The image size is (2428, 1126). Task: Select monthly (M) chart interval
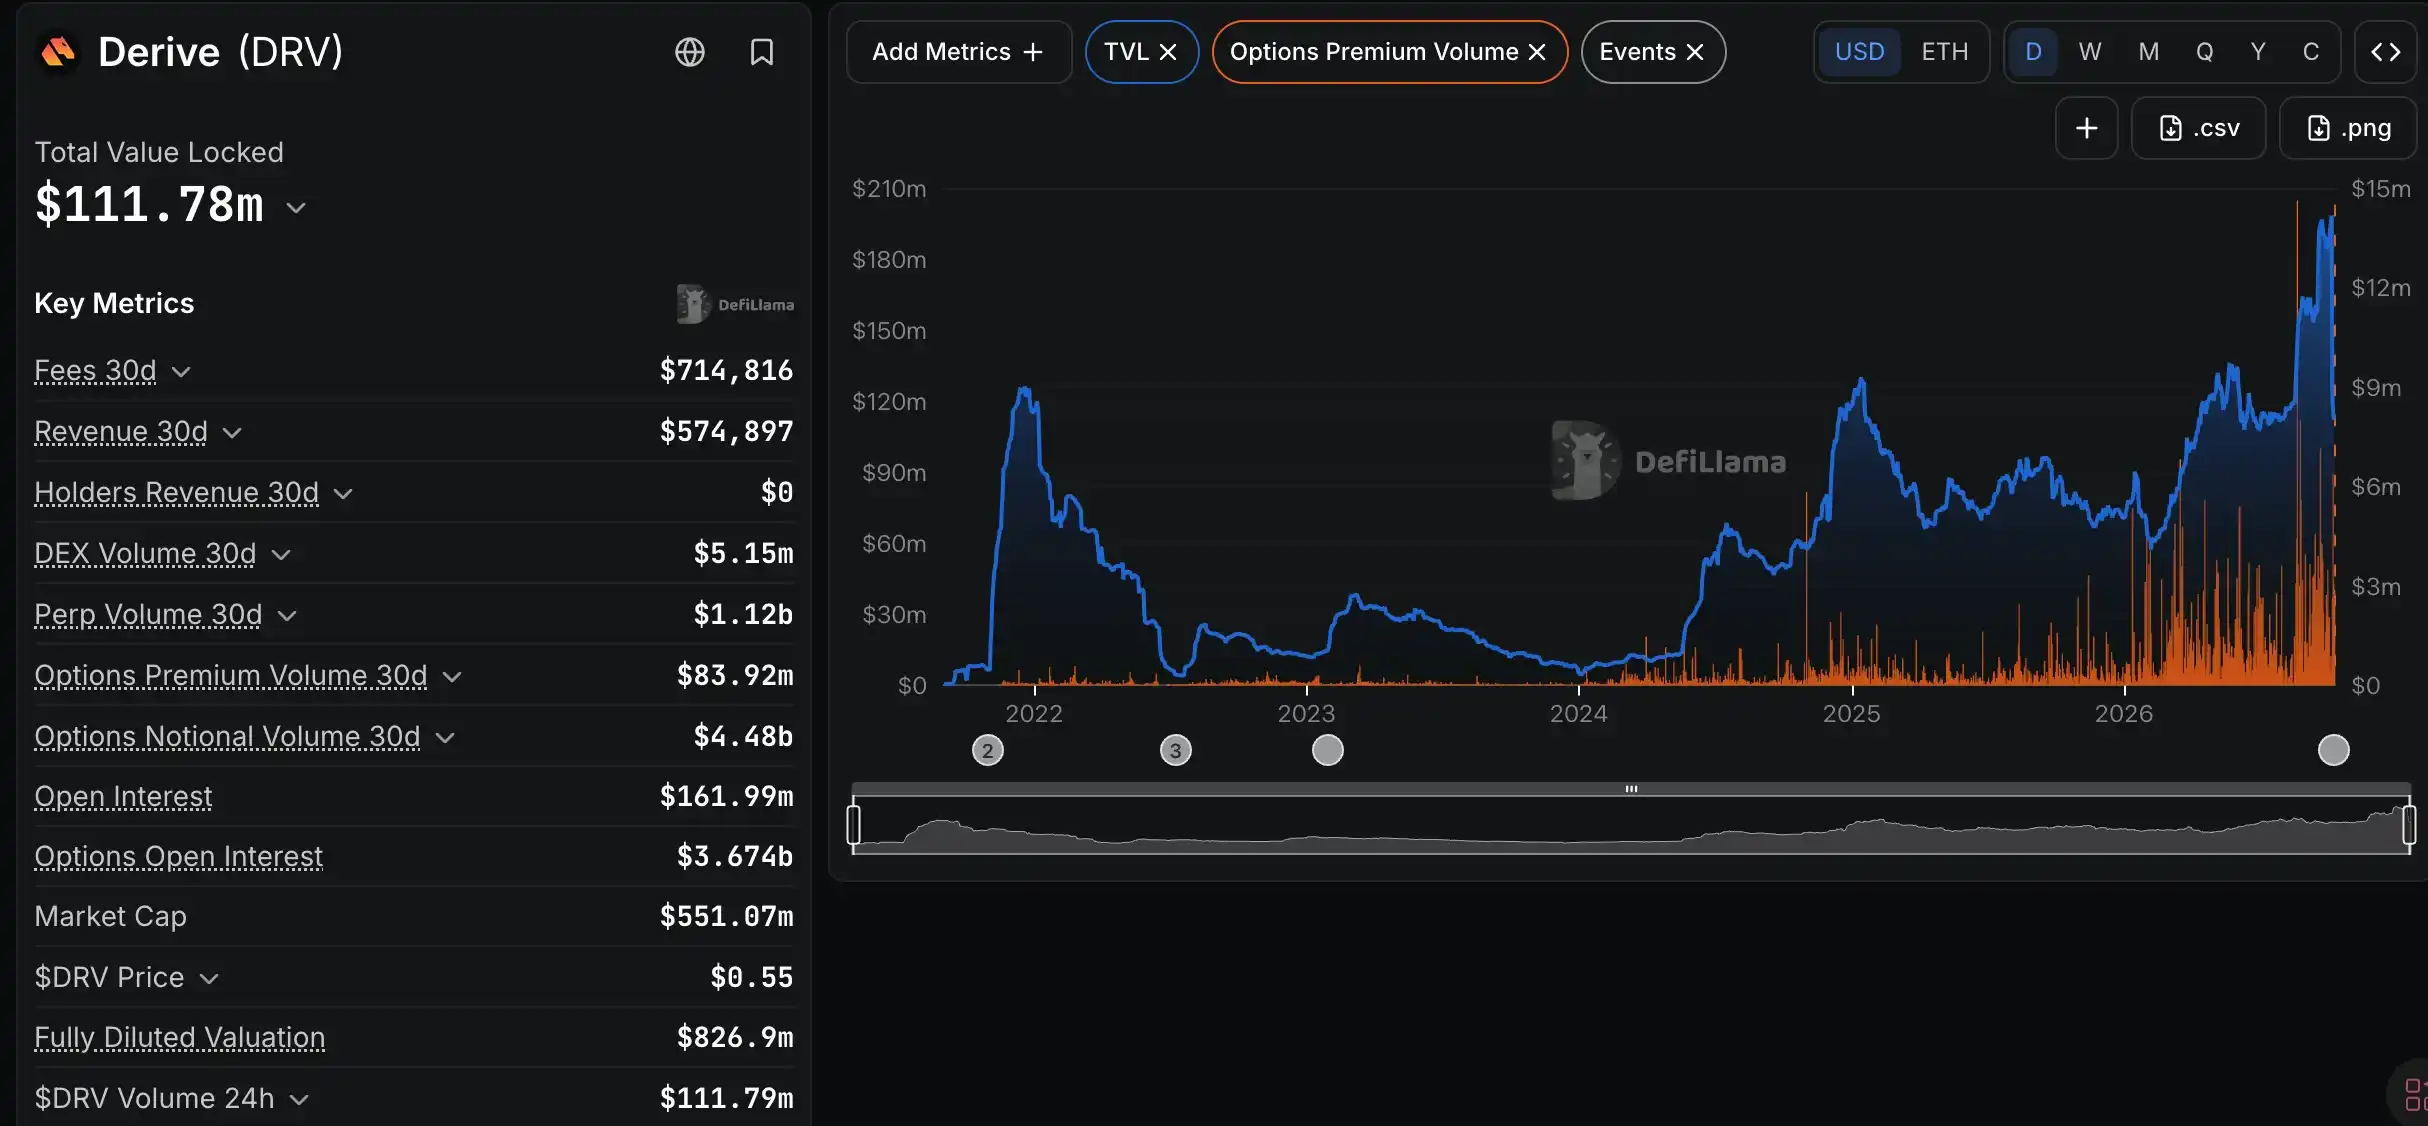pyautogui.click(x=2148, y=52)
